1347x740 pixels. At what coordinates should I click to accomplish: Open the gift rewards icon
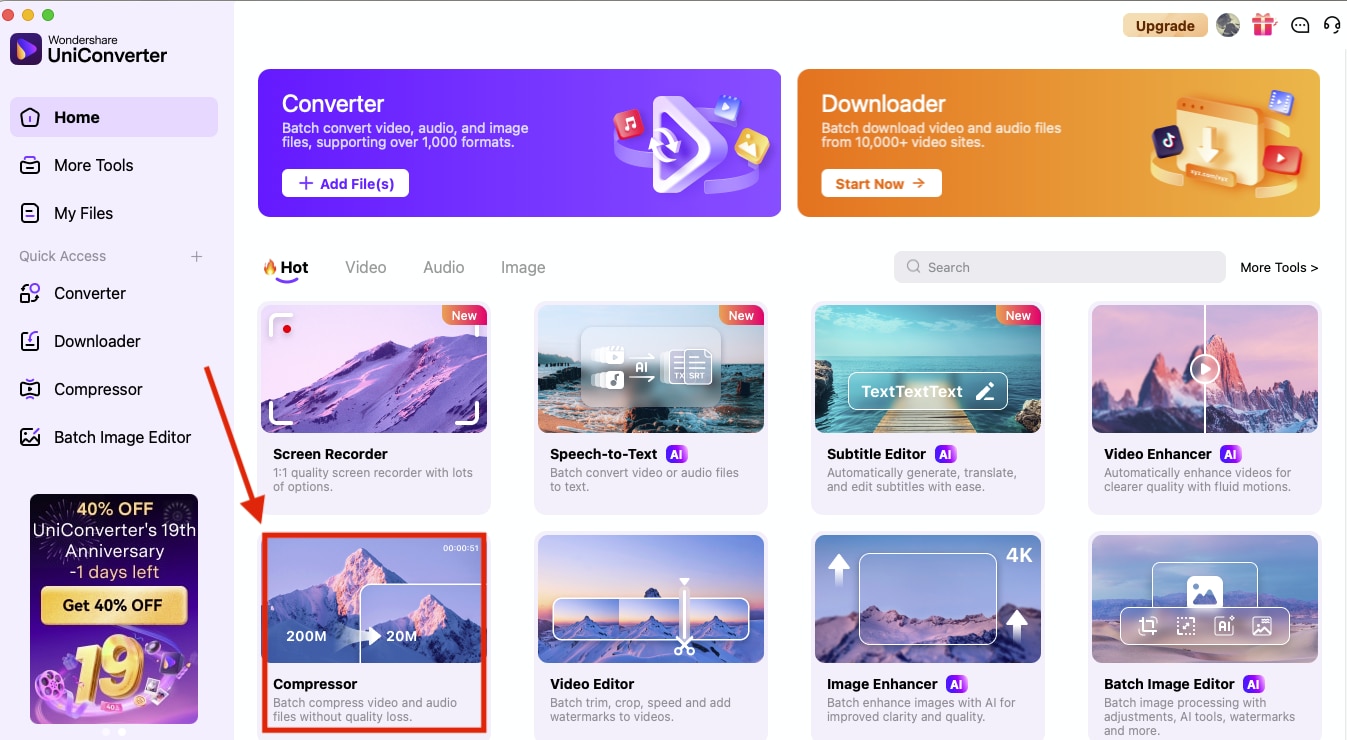(1263, 24)
